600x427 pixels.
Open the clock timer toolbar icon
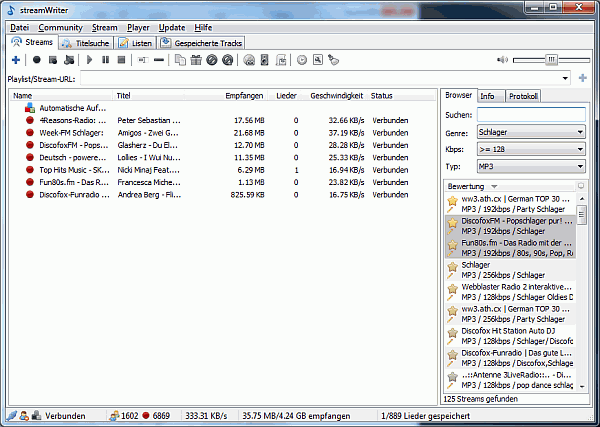[x=302, y=60]
